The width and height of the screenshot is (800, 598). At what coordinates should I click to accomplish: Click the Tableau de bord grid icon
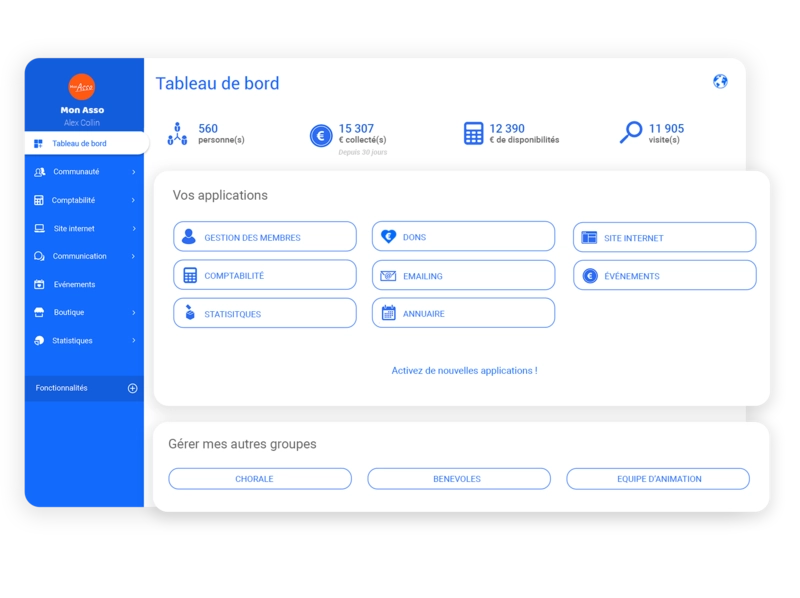point(38,144)
